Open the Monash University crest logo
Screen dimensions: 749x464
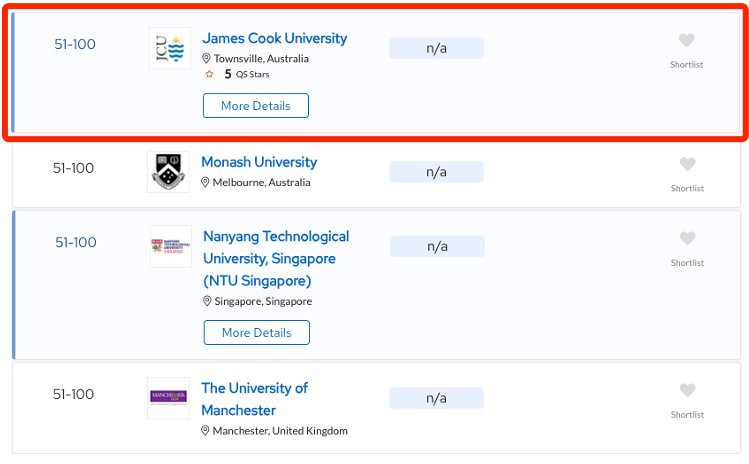pos(168,172)
